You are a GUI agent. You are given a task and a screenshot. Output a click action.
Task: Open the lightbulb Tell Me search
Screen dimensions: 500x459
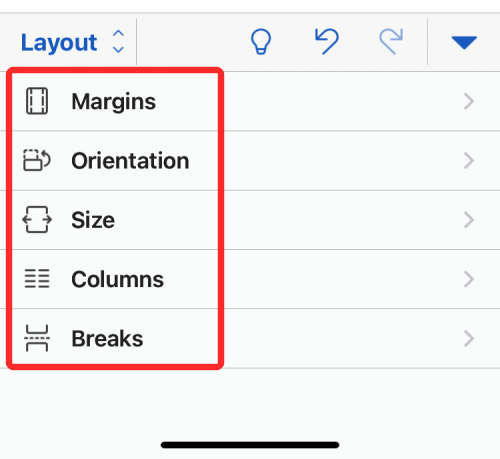[x=261, y=42]
